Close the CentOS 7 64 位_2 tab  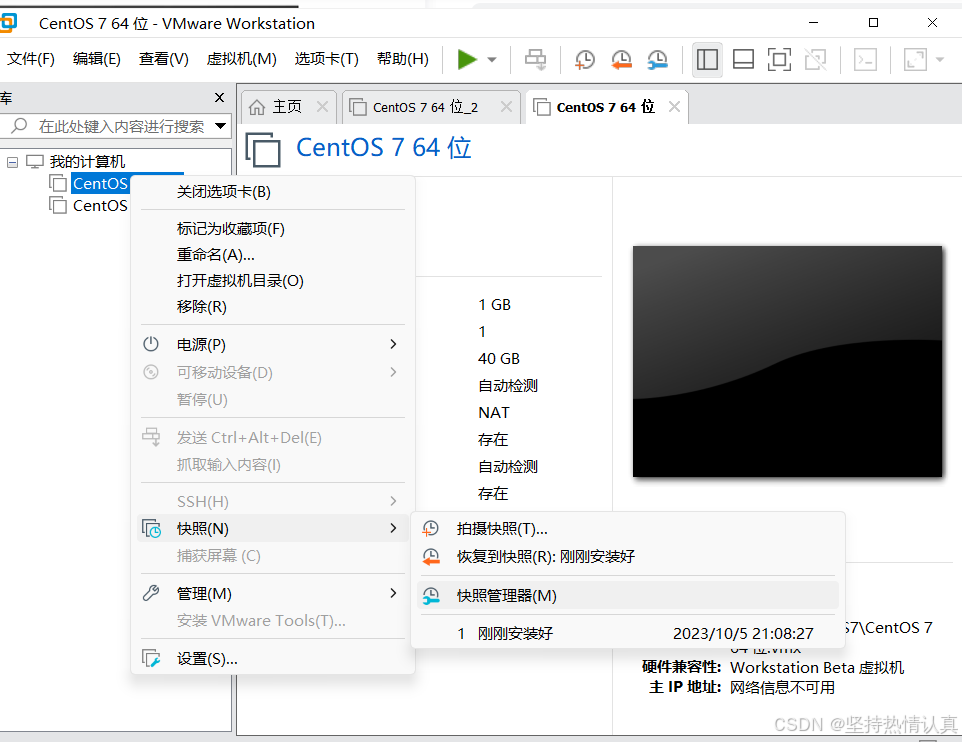[x=506, y=107]
